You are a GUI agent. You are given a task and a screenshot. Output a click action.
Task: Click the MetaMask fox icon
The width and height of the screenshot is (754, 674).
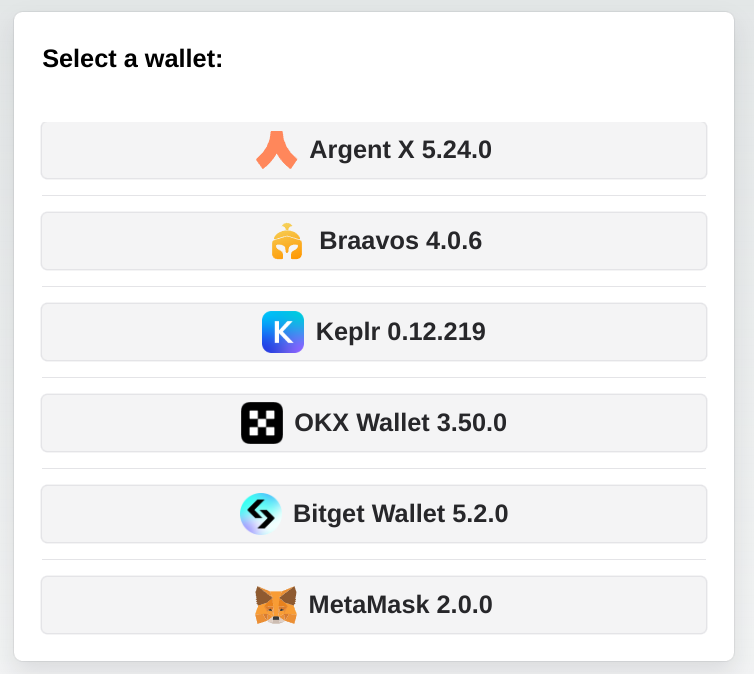point(276,605)
